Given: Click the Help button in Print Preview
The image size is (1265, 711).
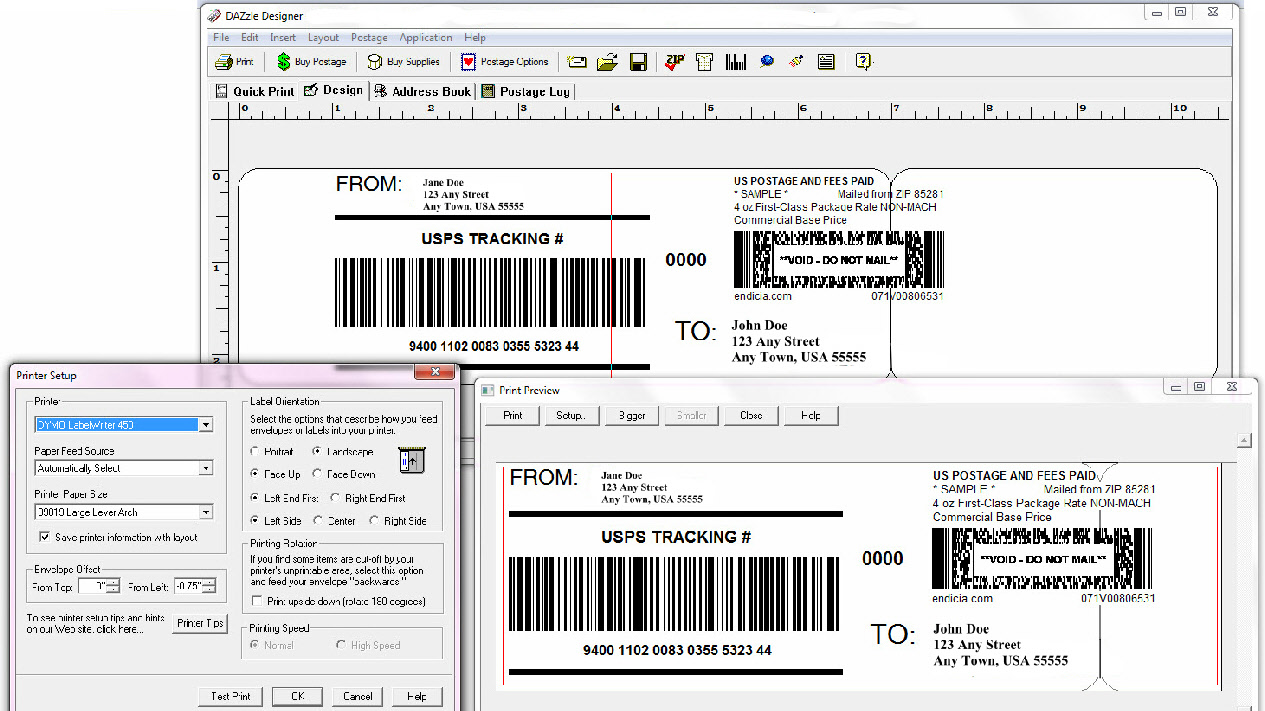Looking at the screenshot, I should 811,415.
